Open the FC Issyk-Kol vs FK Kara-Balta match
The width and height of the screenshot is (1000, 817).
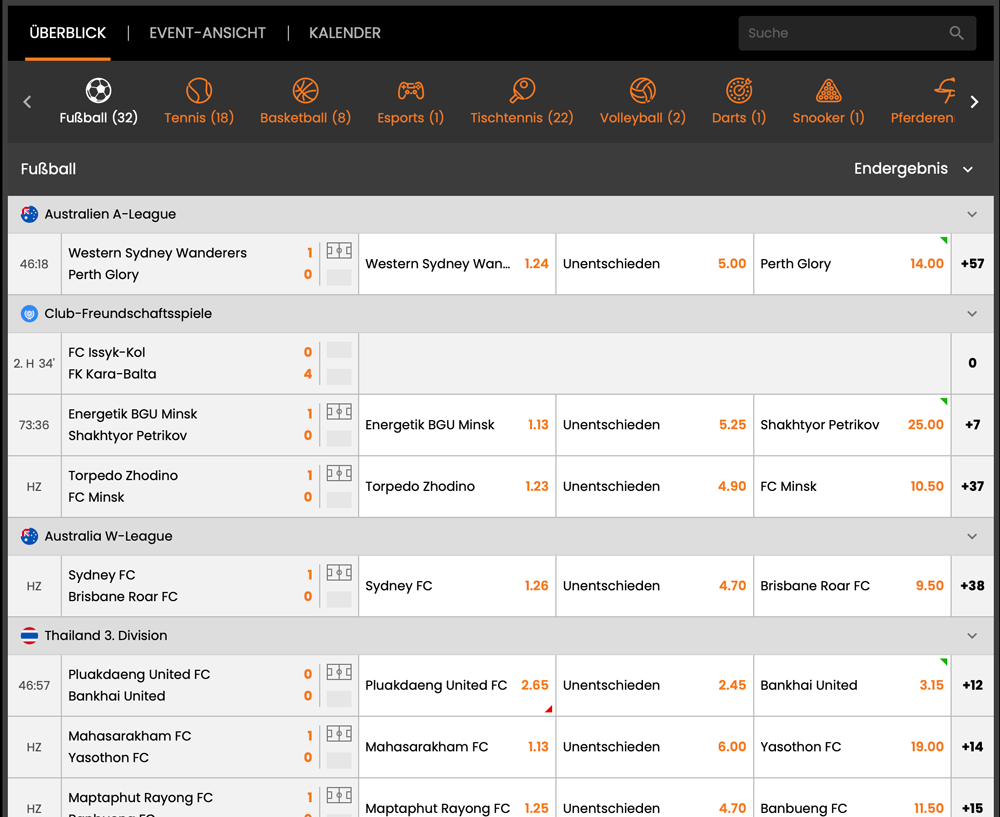pyautogui.click(x=190, y=364)
